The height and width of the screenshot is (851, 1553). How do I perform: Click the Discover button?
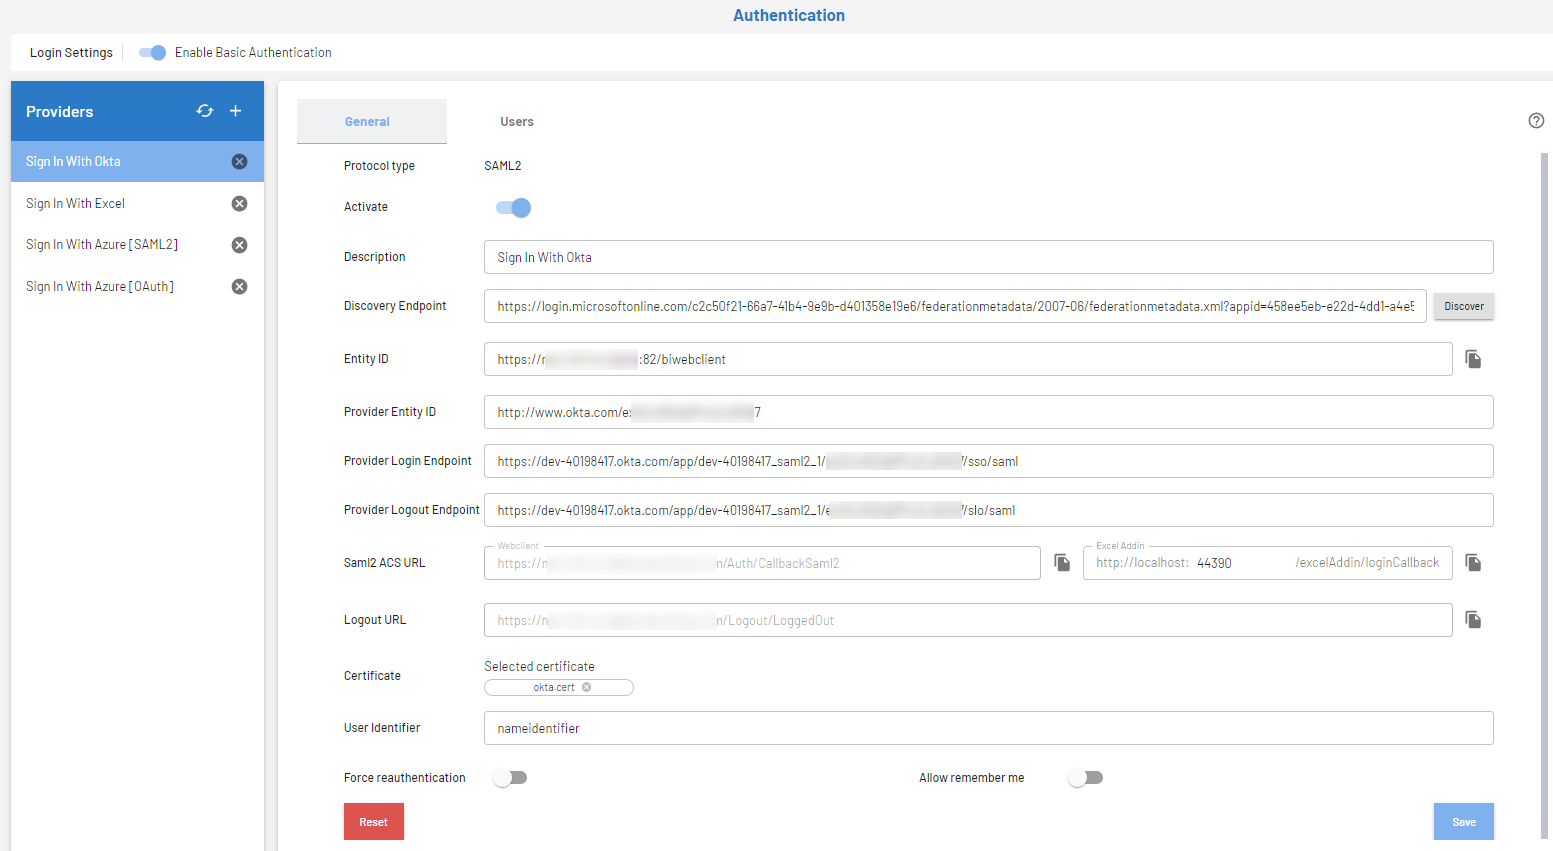[1463, 306]
